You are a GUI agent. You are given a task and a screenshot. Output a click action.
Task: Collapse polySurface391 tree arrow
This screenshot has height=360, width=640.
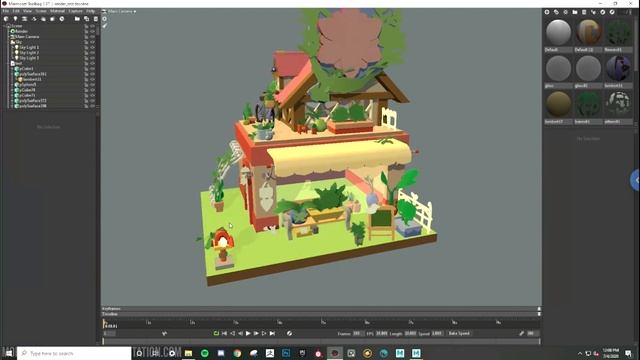click(12, 74)
